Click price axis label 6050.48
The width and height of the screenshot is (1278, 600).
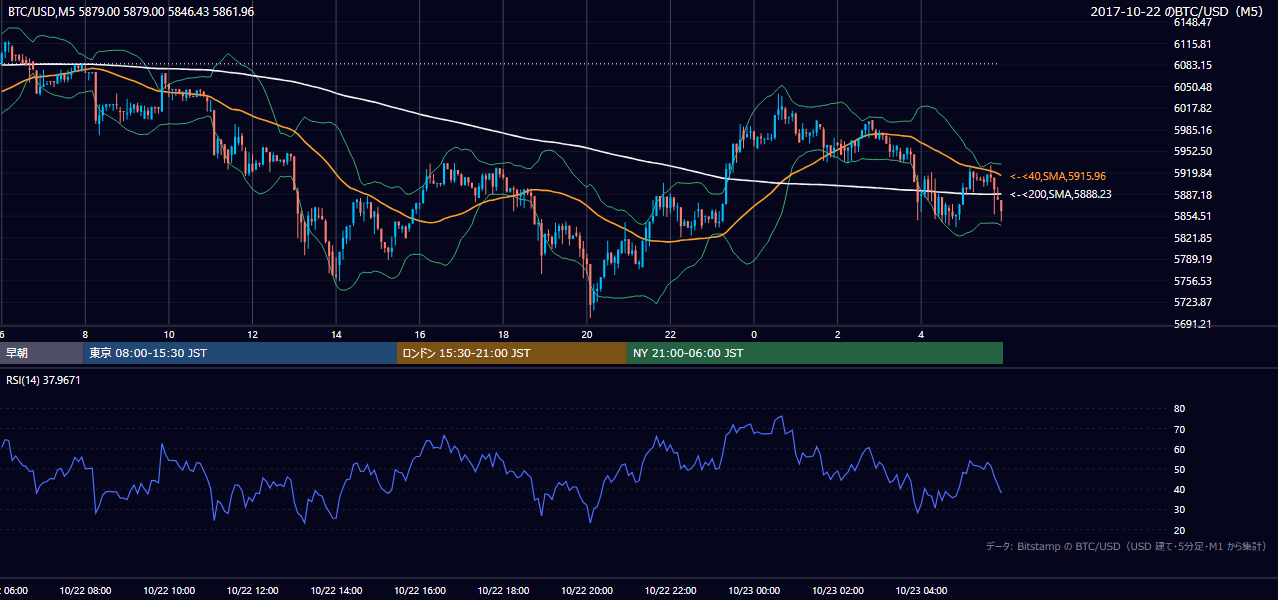pos(1193,87)
